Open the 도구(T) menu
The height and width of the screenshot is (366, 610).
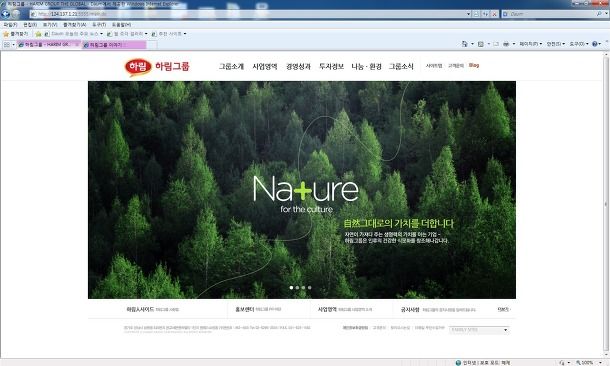coord(99,25)
